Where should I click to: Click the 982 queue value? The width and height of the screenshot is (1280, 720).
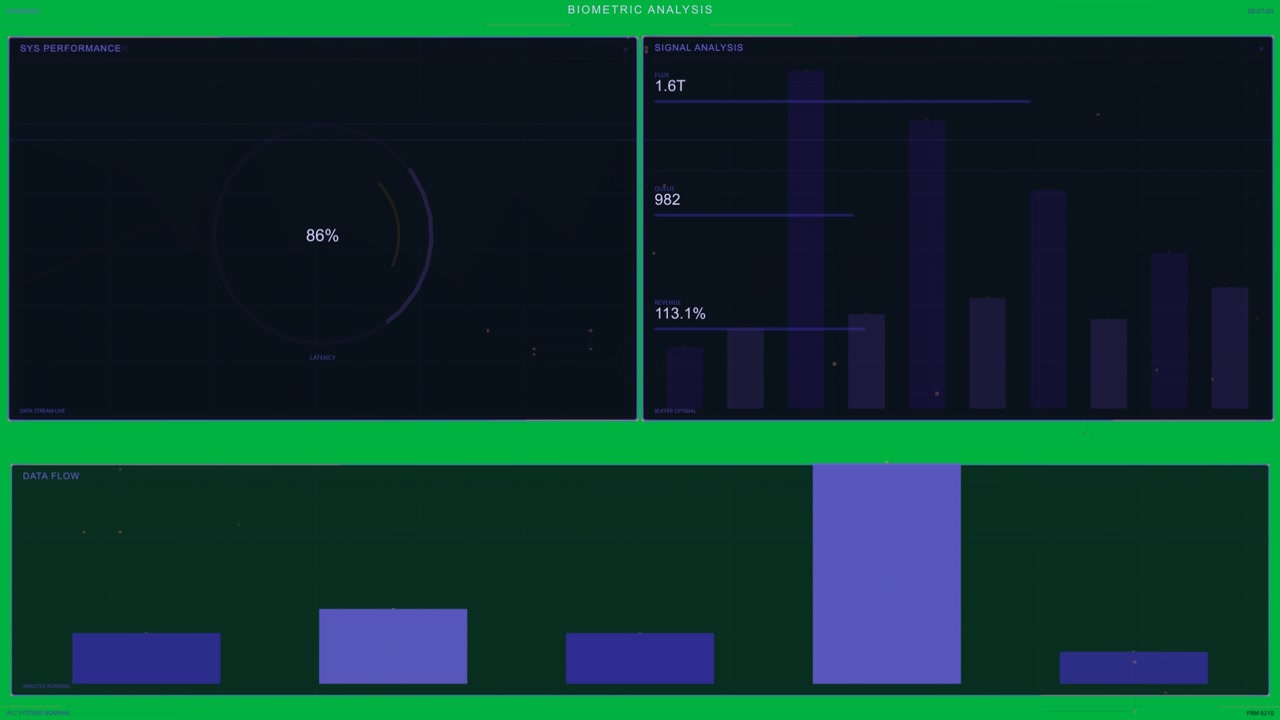pos(667,200)
